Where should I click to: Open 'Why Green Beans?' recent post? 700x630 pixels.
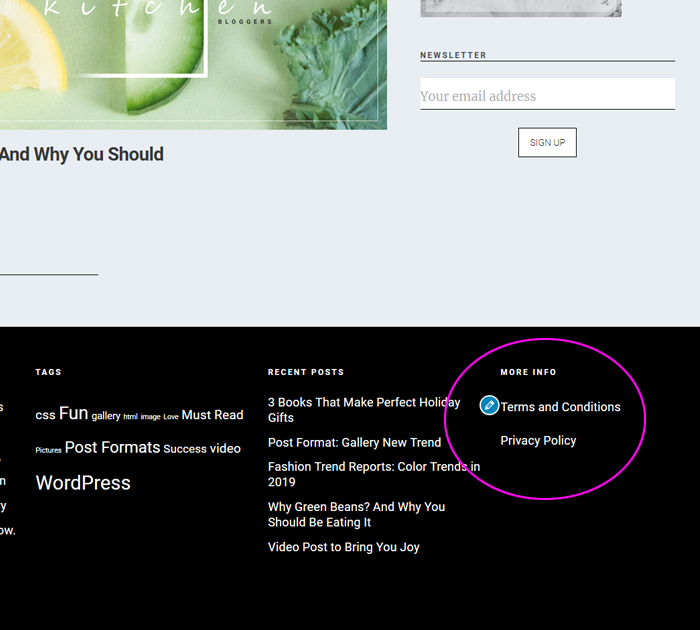click(356, 514)
